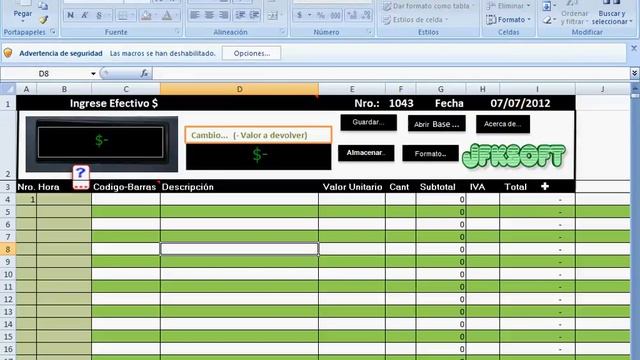The width and height of the screenshot is (640, 360).
Task: Click the formula bar input field
Action: point(391,73)
